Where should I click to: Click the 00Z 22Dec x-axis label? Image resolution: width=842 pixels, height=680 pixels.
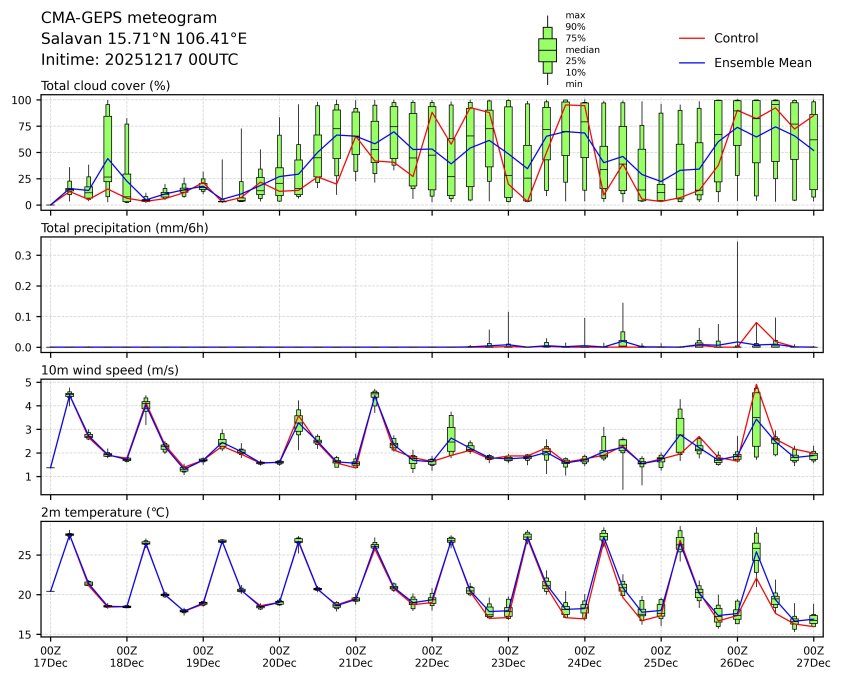pos(432,656)
